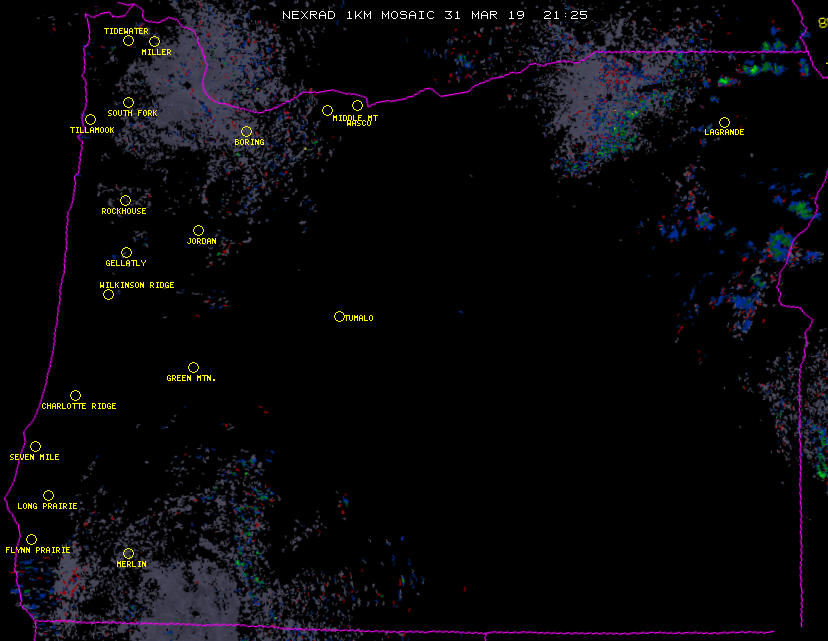Select the Tillamook station marker
Image resolution: width=828 pixels, height=641 pixels.
[x=90, y=120]
